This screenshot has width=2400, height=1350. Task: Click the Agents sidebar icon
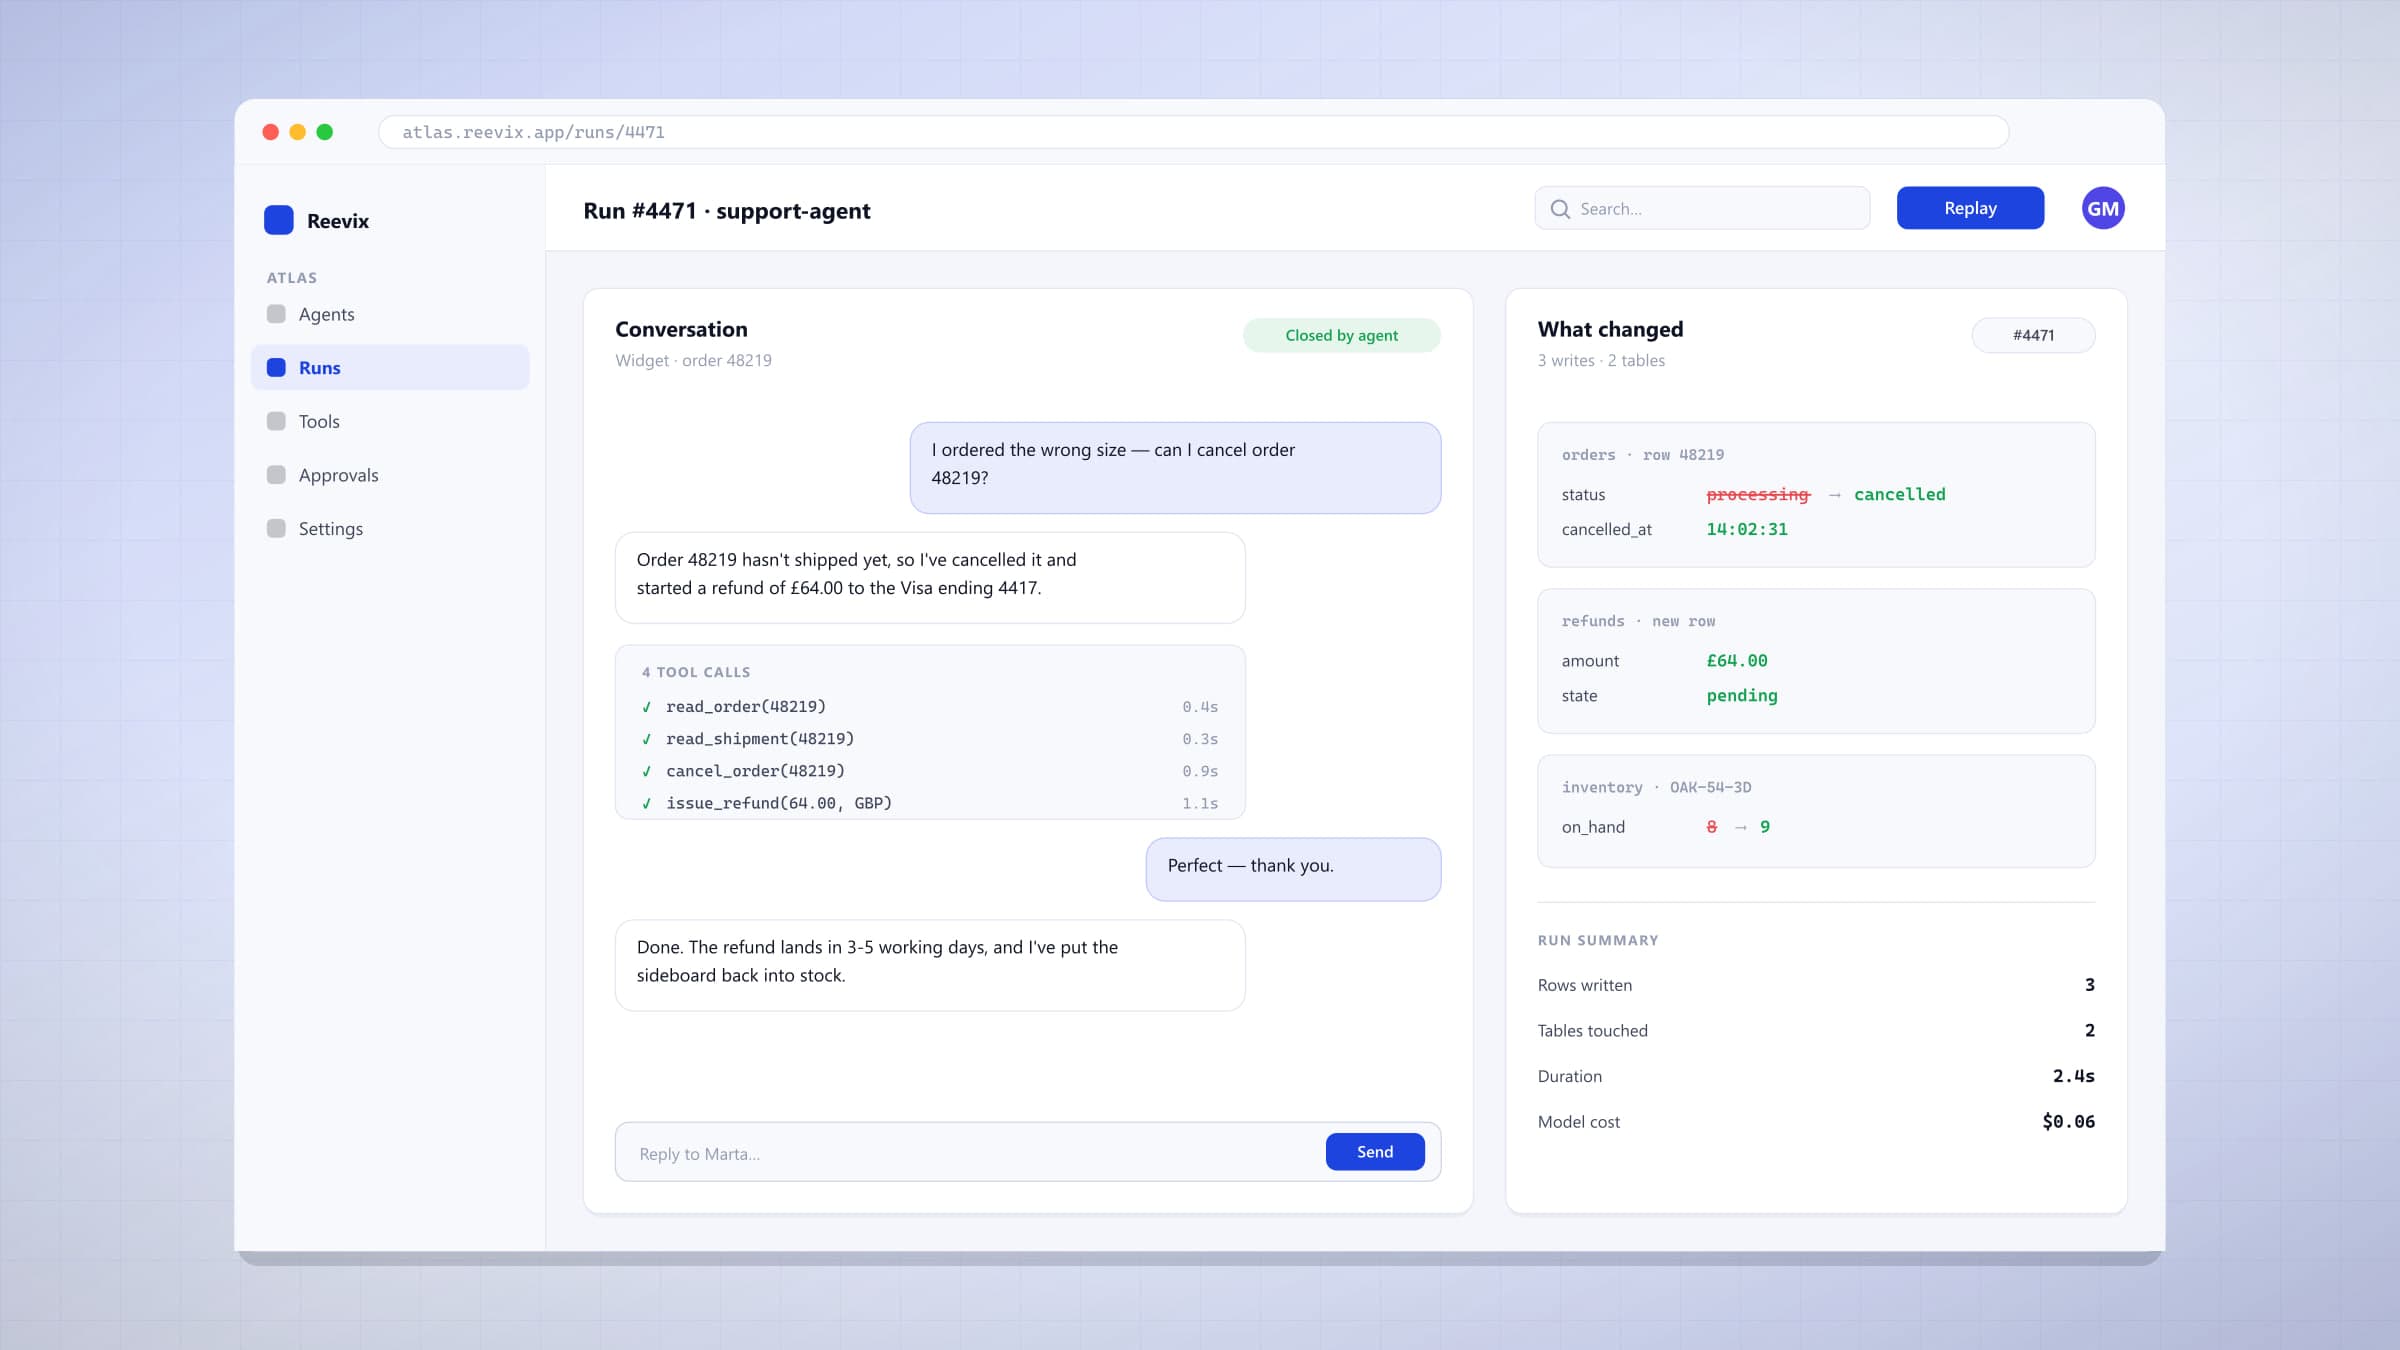click(x=277, y=314)
